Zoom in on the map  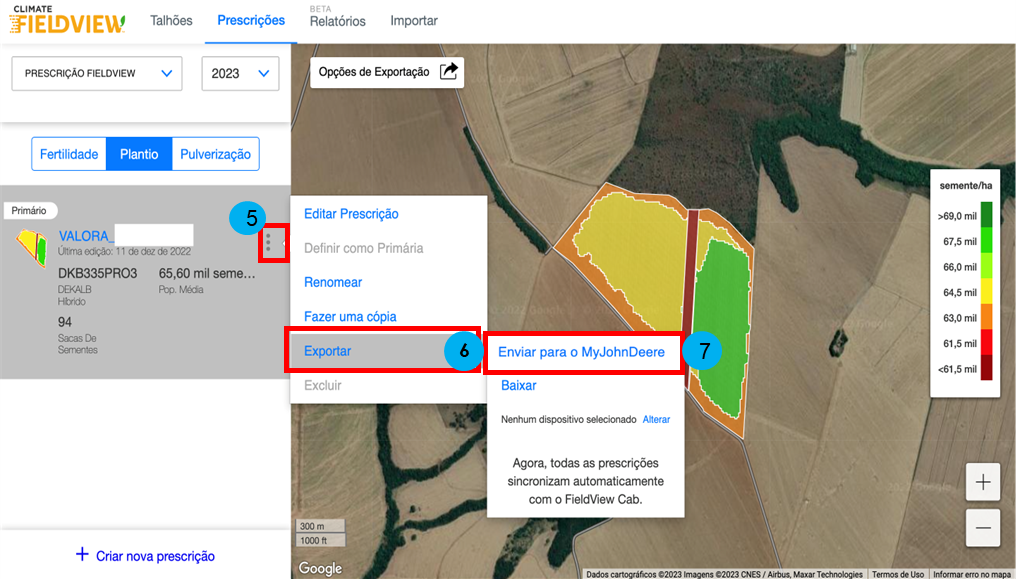click(983, 482)
